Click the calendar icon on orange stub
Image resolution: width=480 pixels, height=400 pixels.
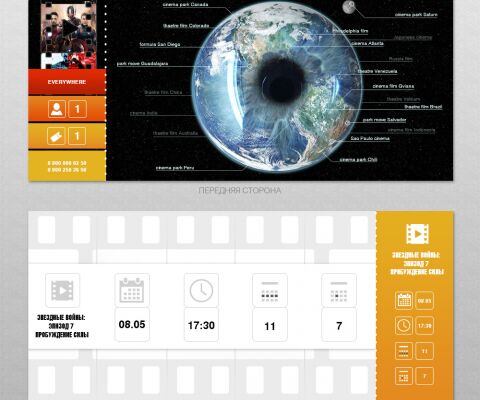(404, 300)
